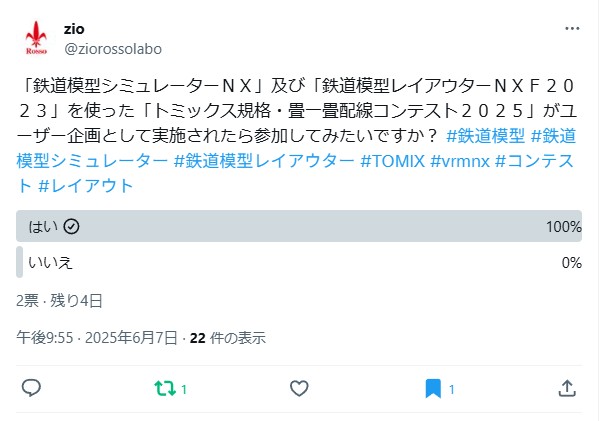Open the share upload icon
The height and width of the screenshot is (421, 600).
pyautogui.click(x=567, y=388)
